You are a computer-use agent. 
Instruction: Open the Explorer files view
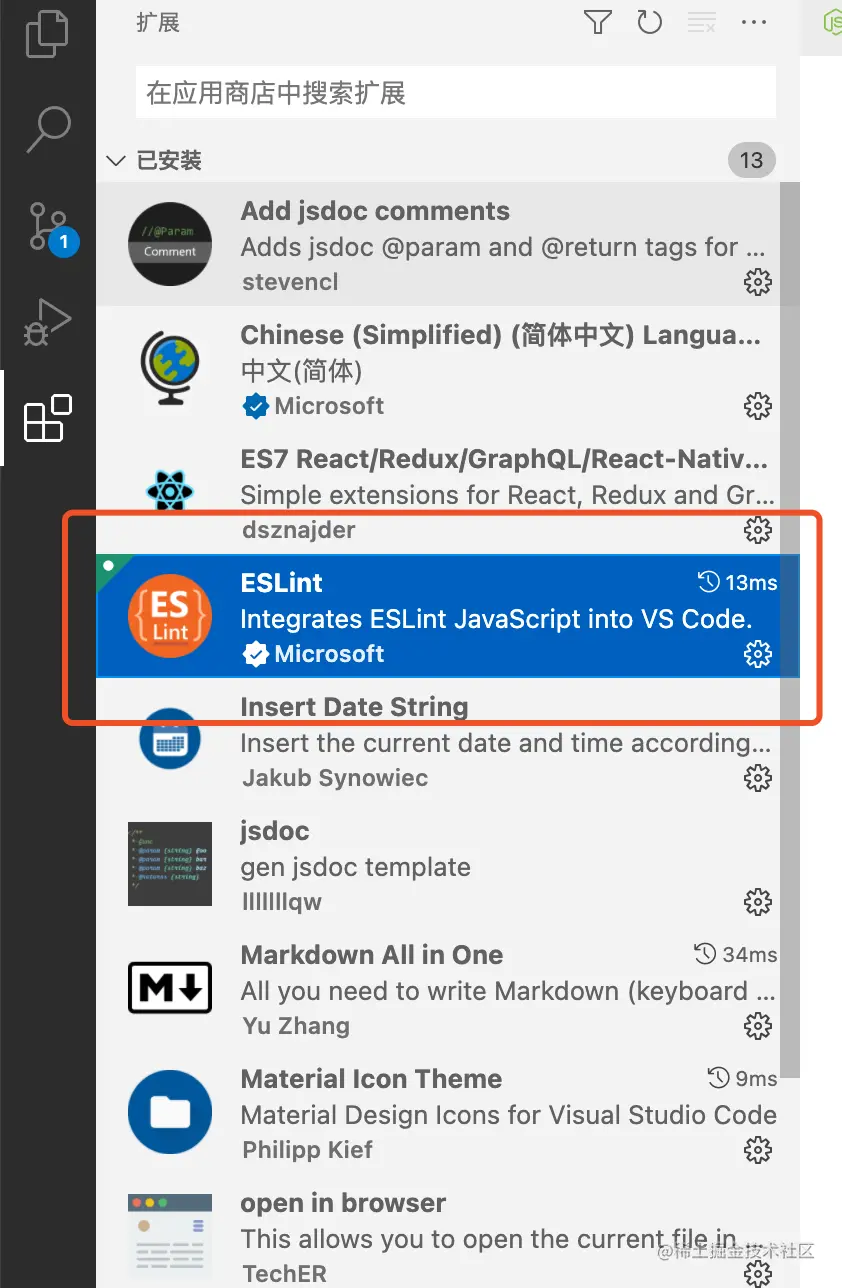click(47, 33)
